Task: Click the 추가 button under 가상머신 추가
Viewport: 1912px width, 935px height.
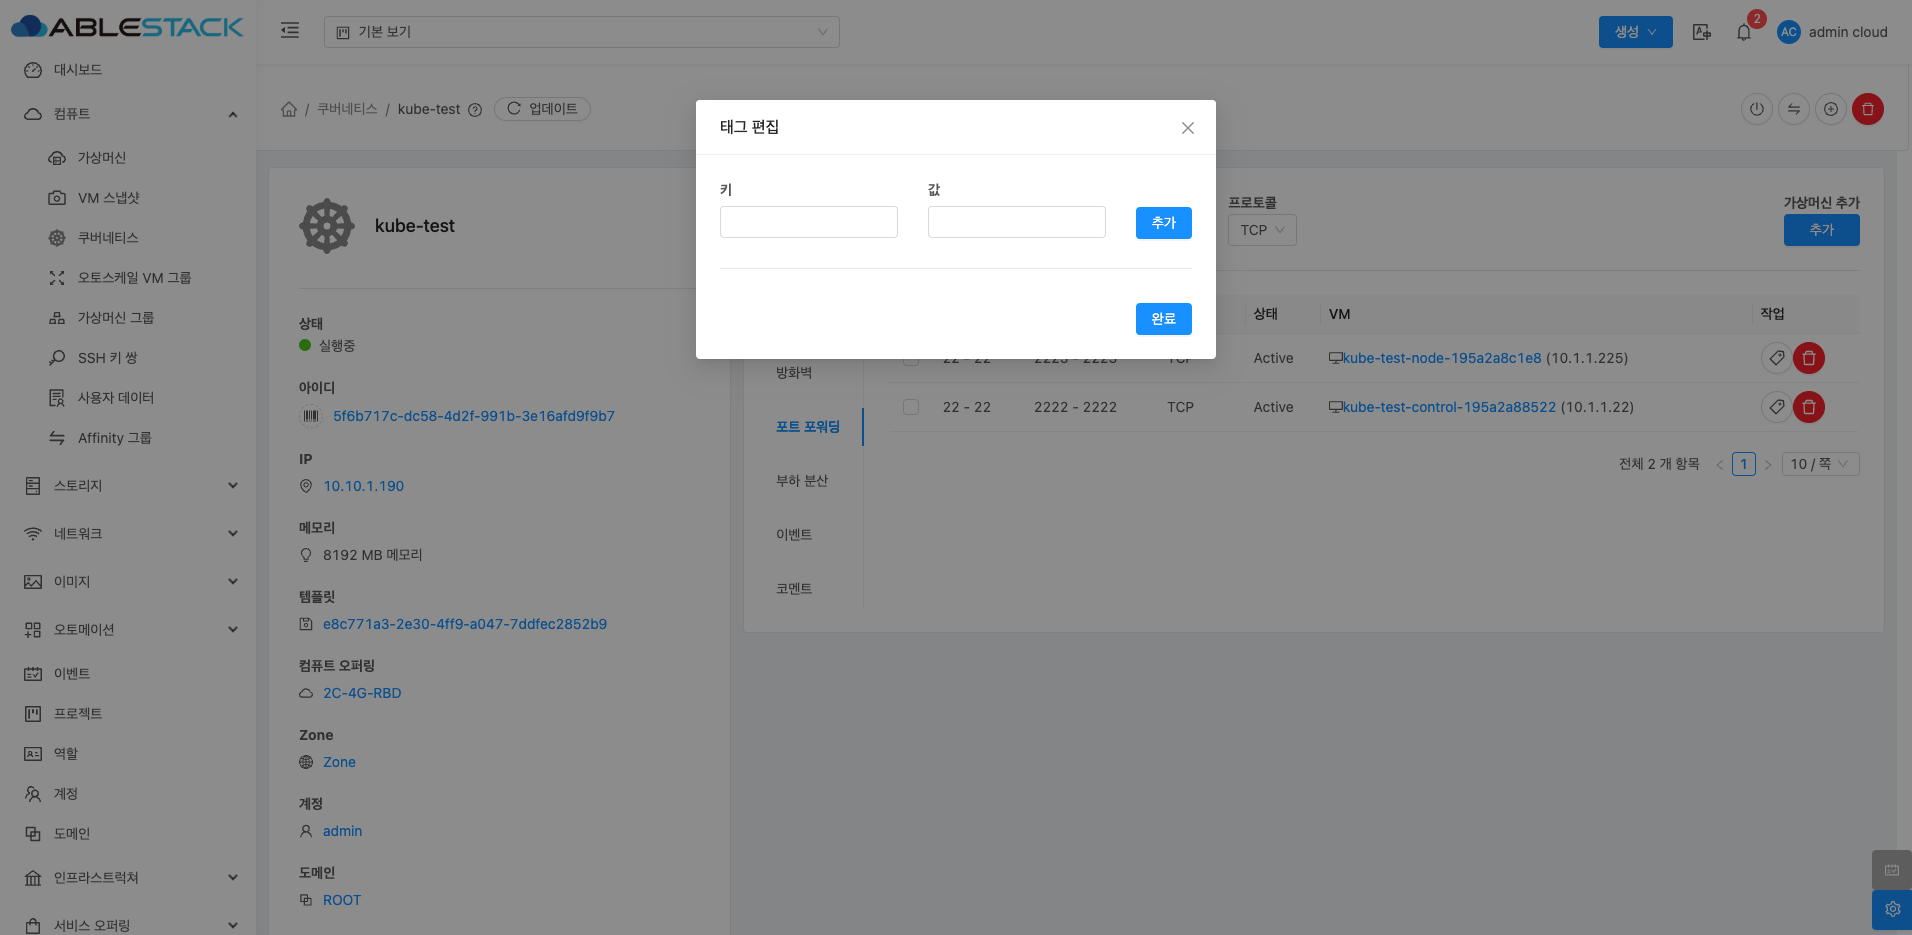Action: click(1822, 230)
